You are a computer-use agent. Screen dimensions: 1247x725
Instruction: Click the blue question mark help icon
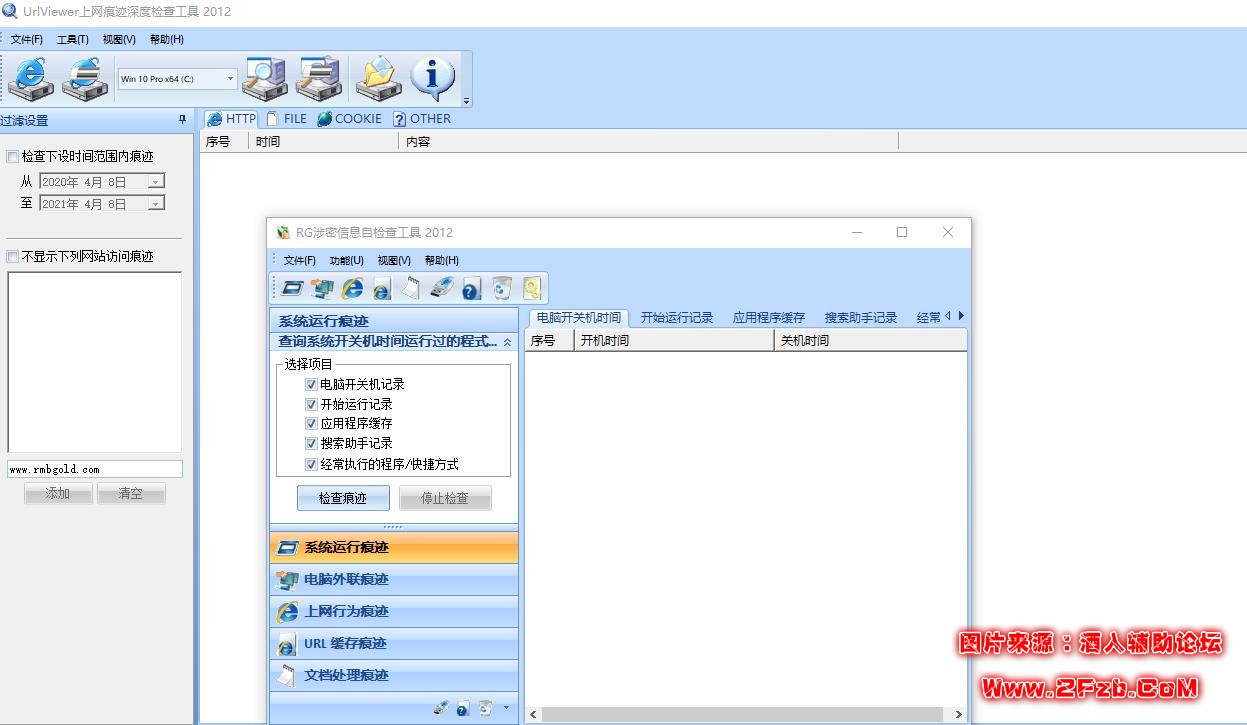(x=471, y=289)
